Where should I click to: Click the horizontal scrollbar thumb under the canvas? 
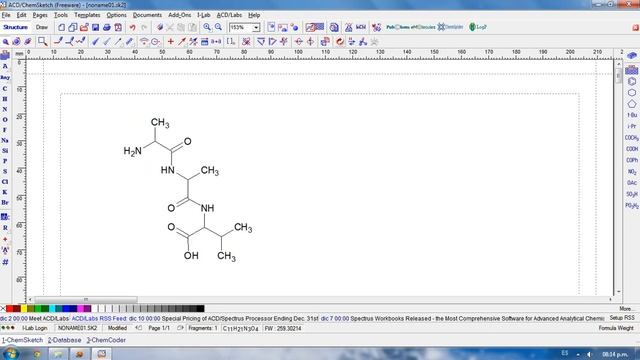point(86,300)
